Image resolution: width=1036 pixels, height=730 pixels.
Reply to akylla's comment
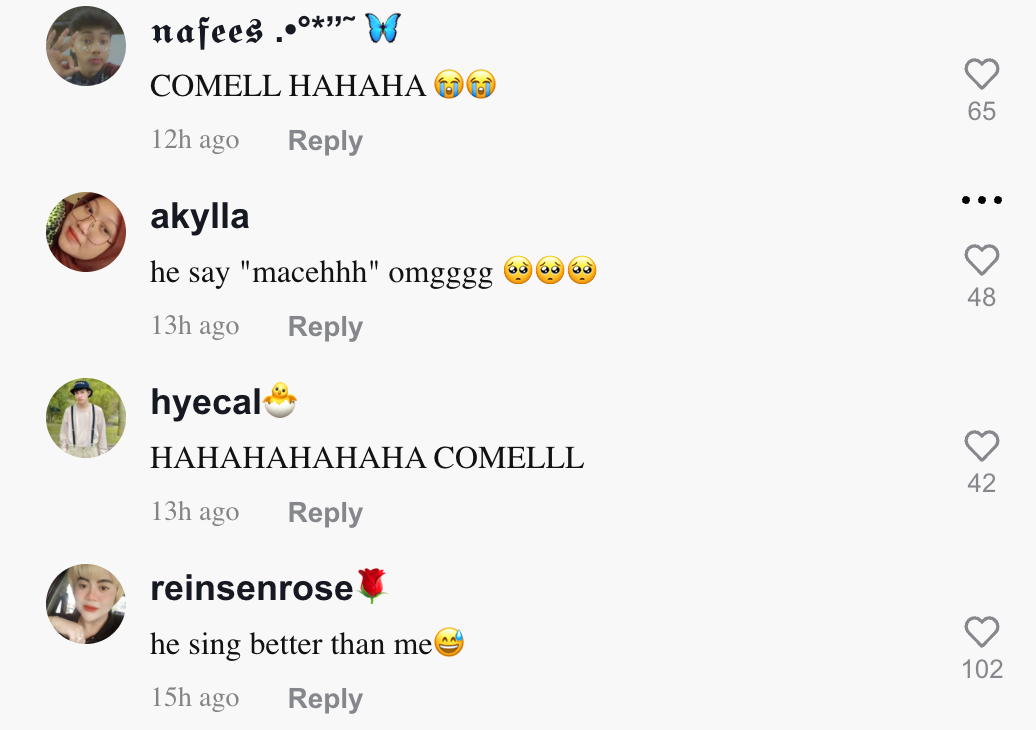point(325,327)
